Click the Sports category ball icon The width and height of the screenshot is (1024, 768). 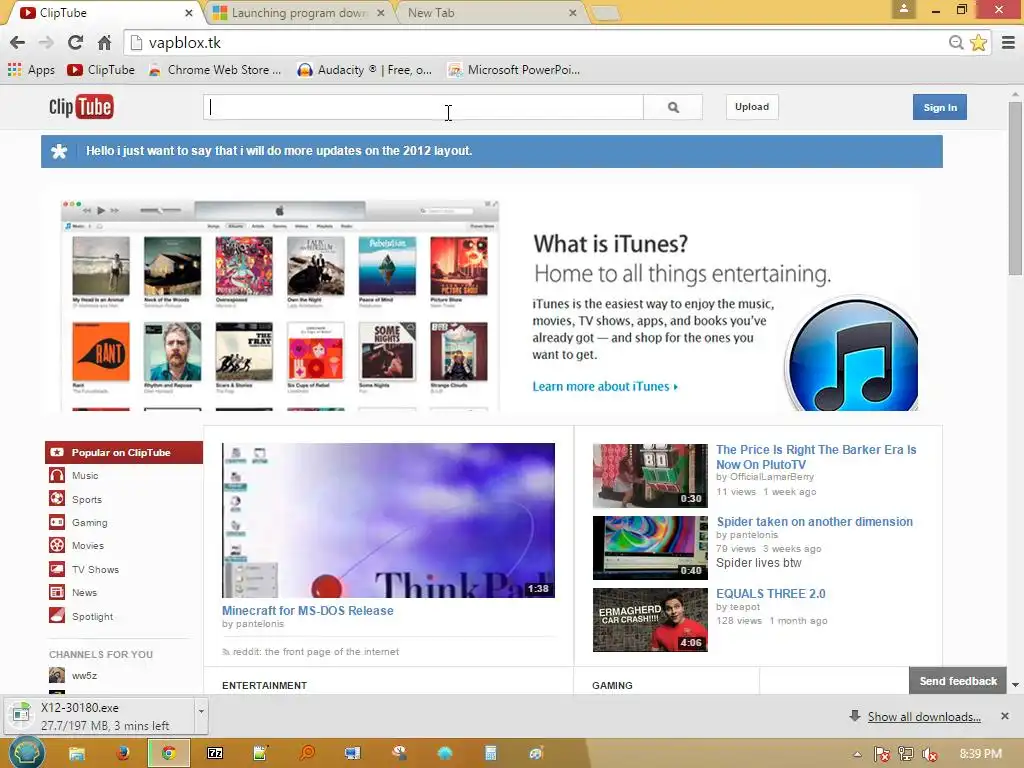(57, 499)
